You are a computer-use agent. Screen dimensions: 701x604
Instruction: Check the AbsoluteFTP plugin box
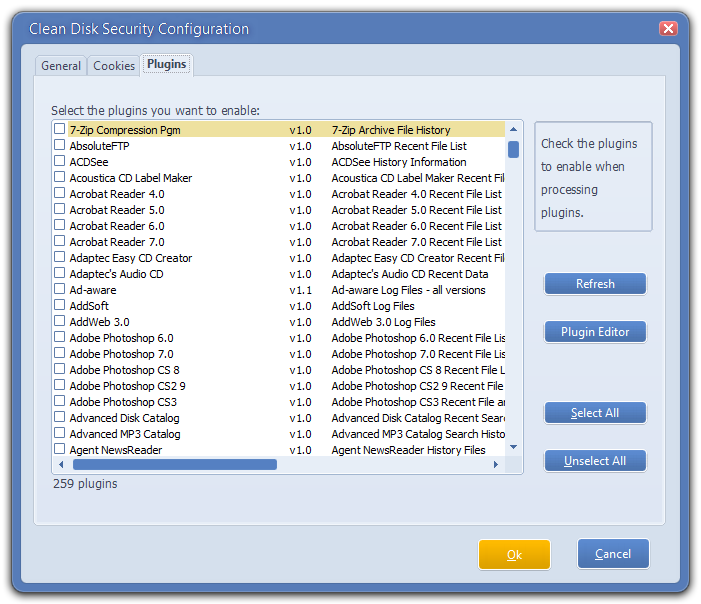[x=59, y=145]
